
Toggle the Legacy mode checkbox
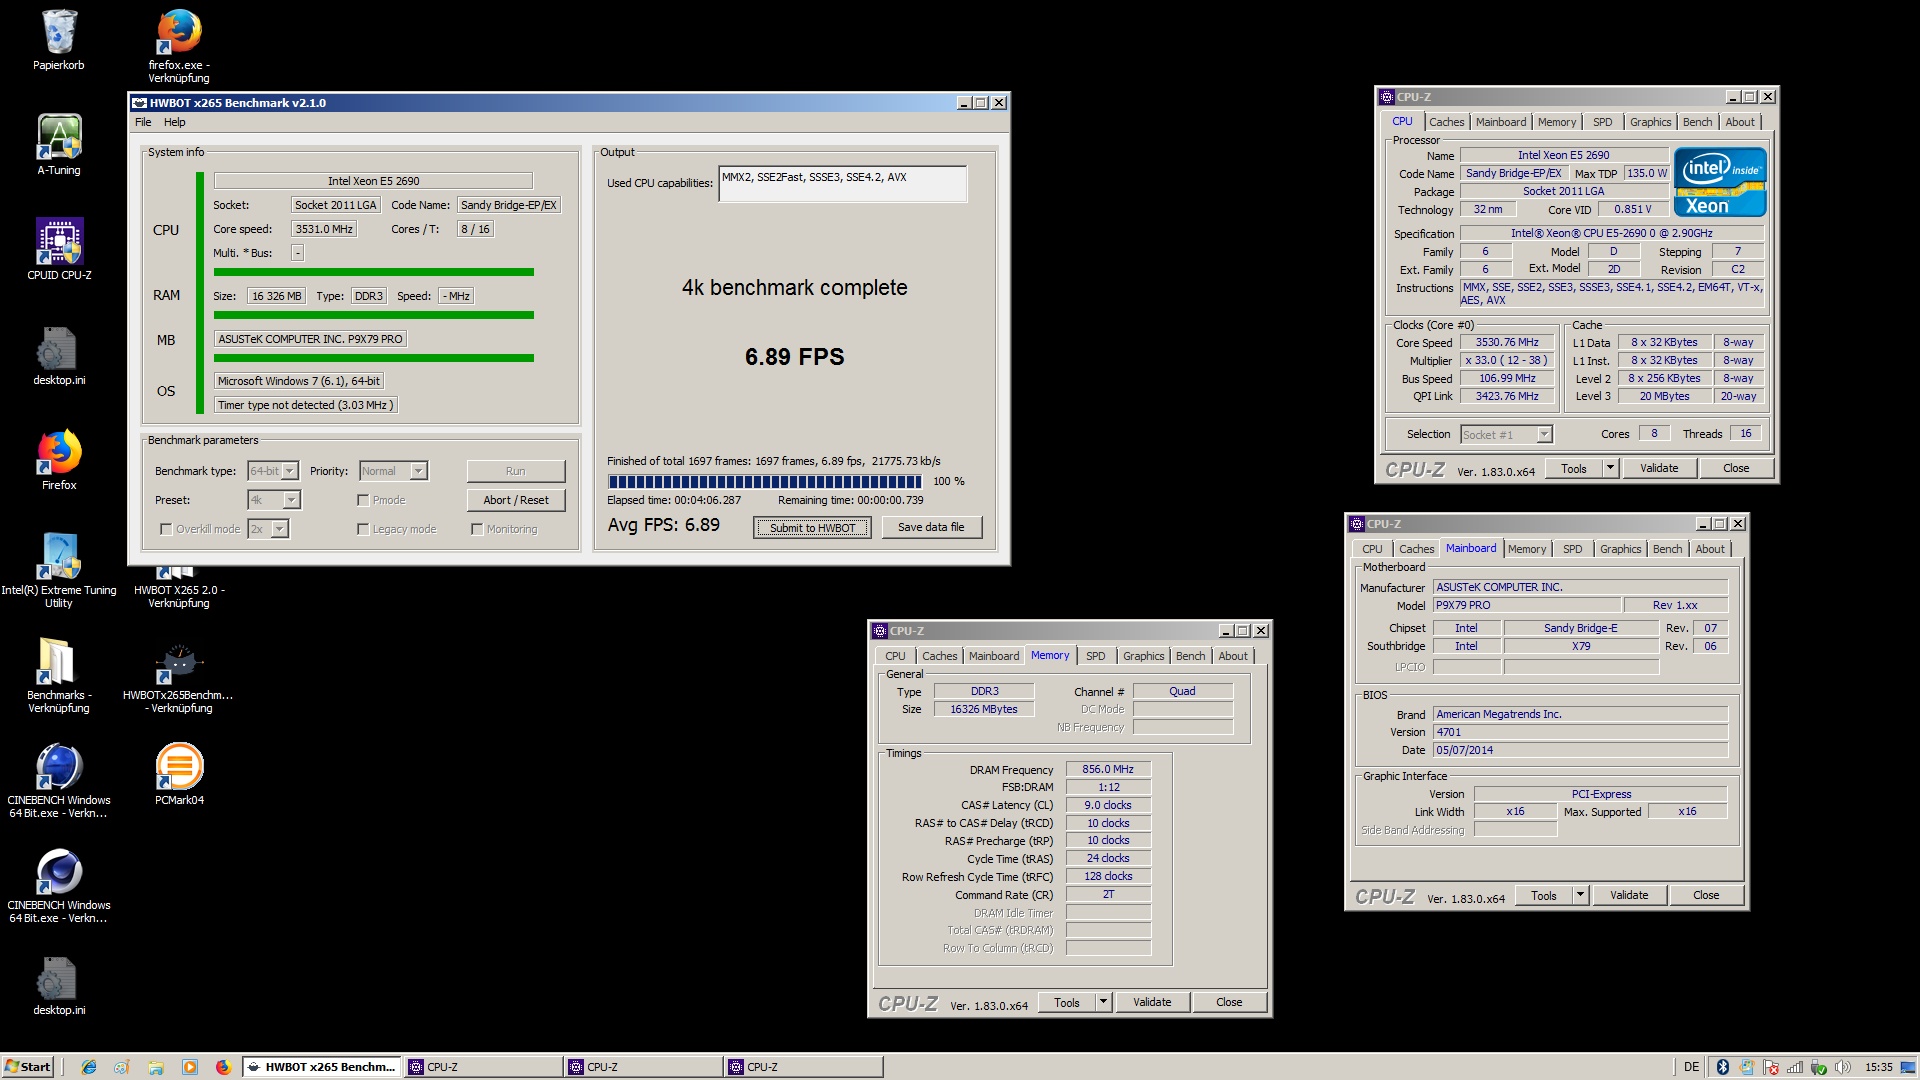(363, 529)
